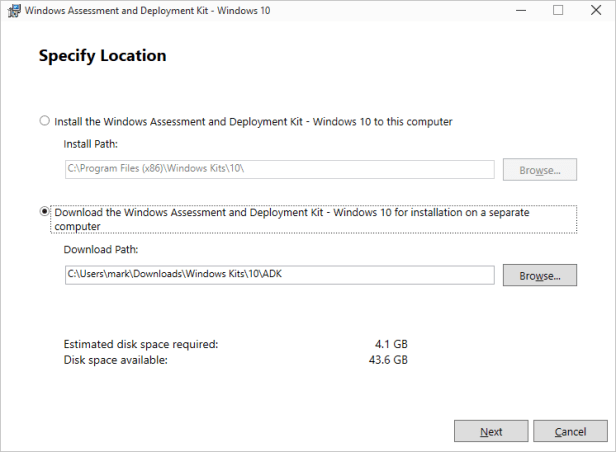616x452 pixels.
Task: Click the Install Path text field
Action: 279,170
